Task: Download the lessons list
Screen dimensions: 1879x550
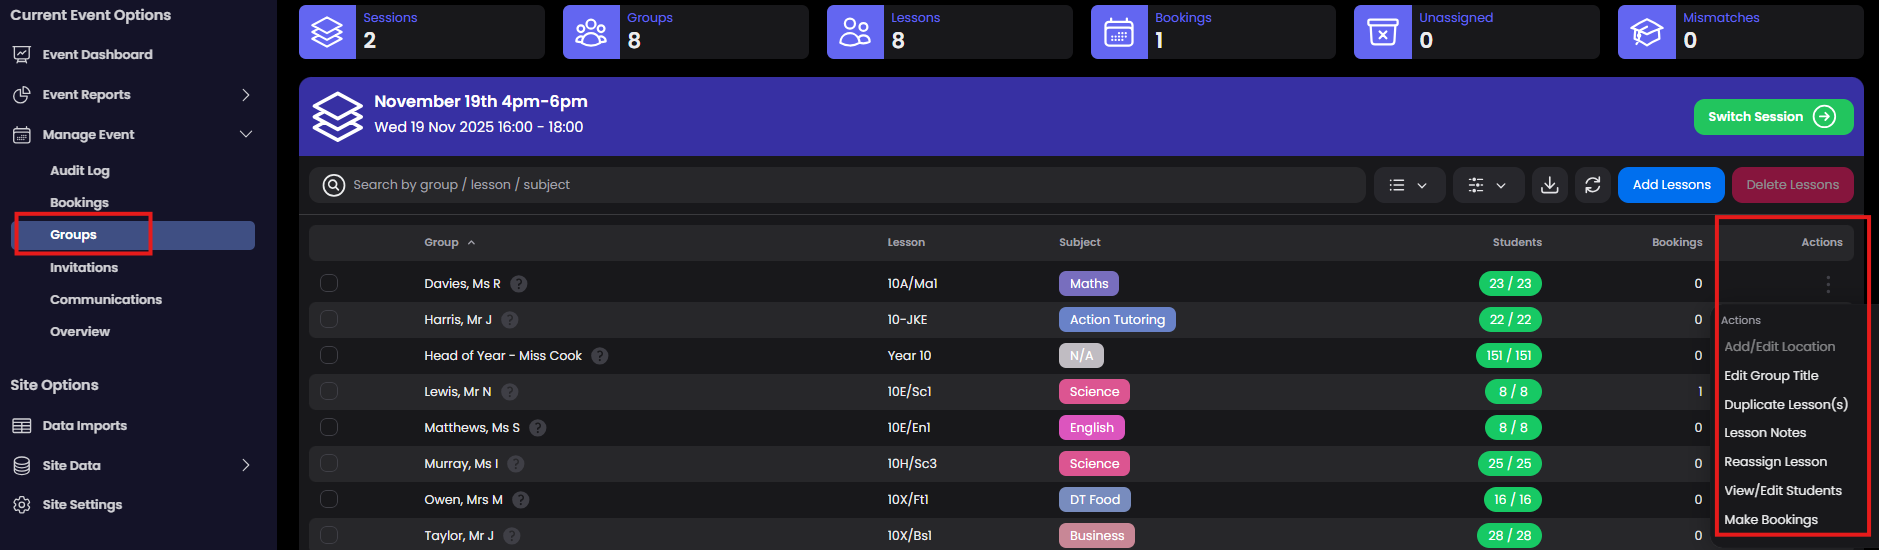Action: pyautogui.click(x=1549, y=185)
